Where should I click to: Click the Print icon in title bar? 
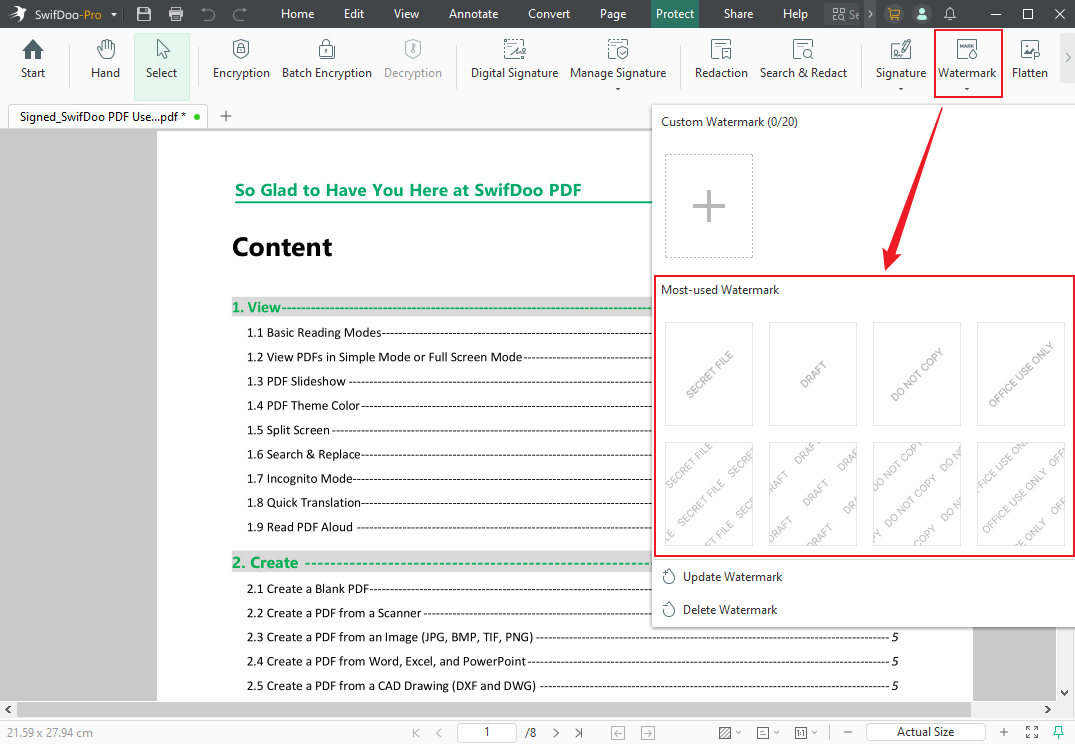pyautogui.click(x=176, y=14)
